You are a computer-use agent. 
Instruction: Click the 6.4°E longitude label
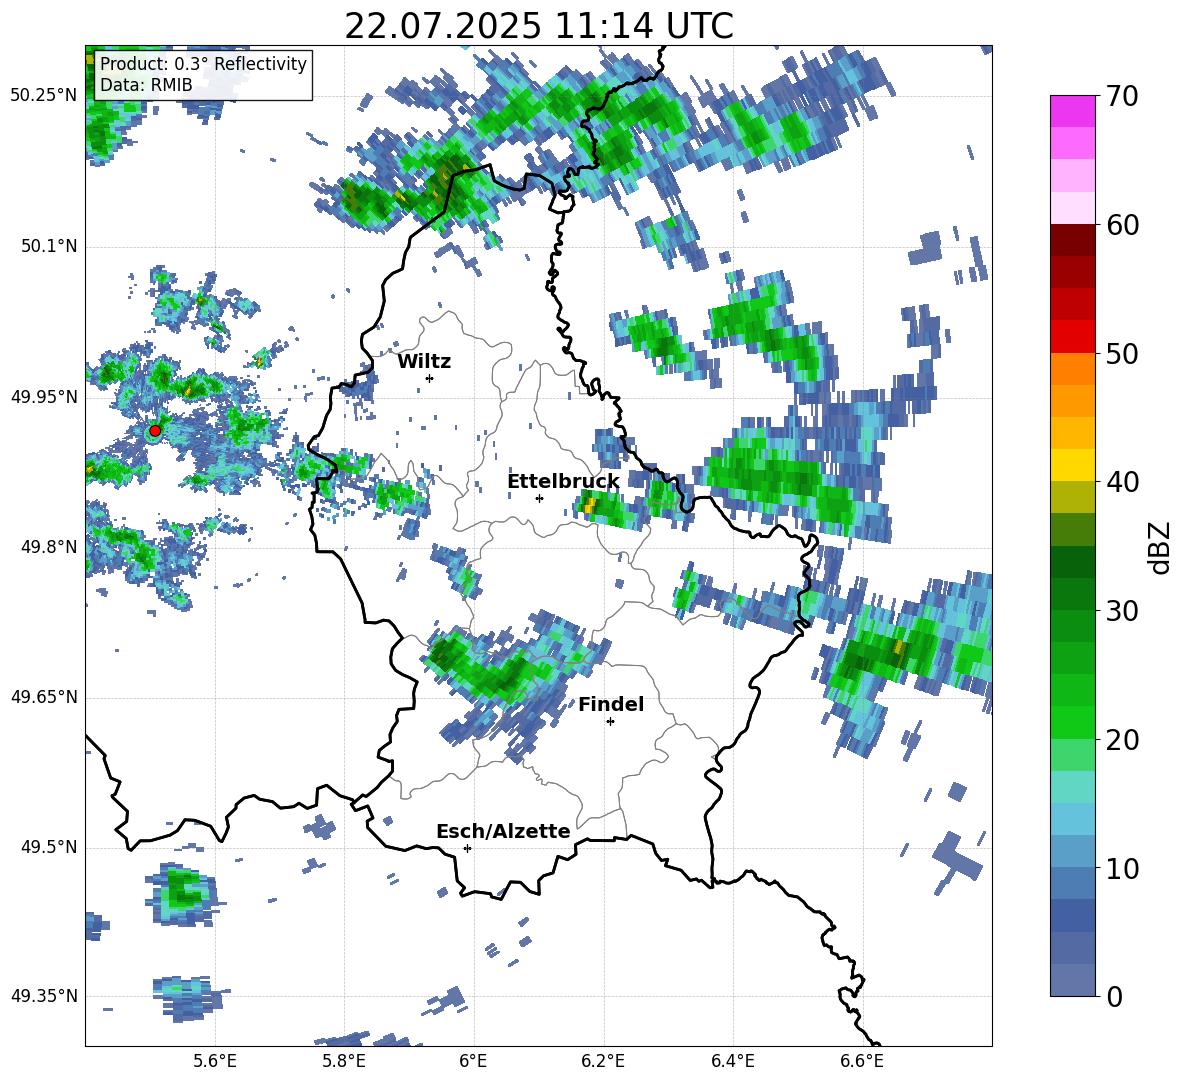click(732, 1061)
